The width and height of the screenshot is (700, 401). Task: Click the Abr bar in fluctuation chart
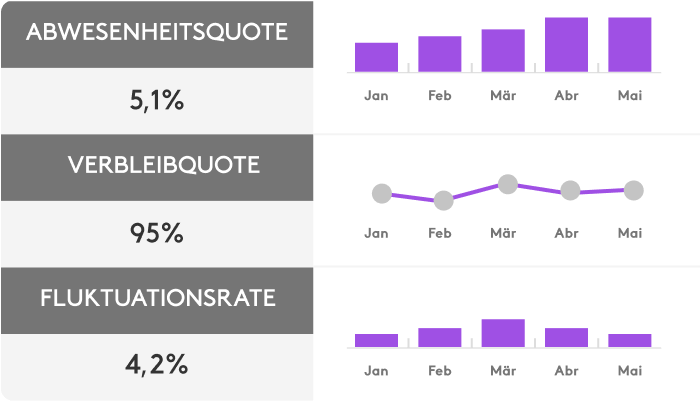point(566,337)
